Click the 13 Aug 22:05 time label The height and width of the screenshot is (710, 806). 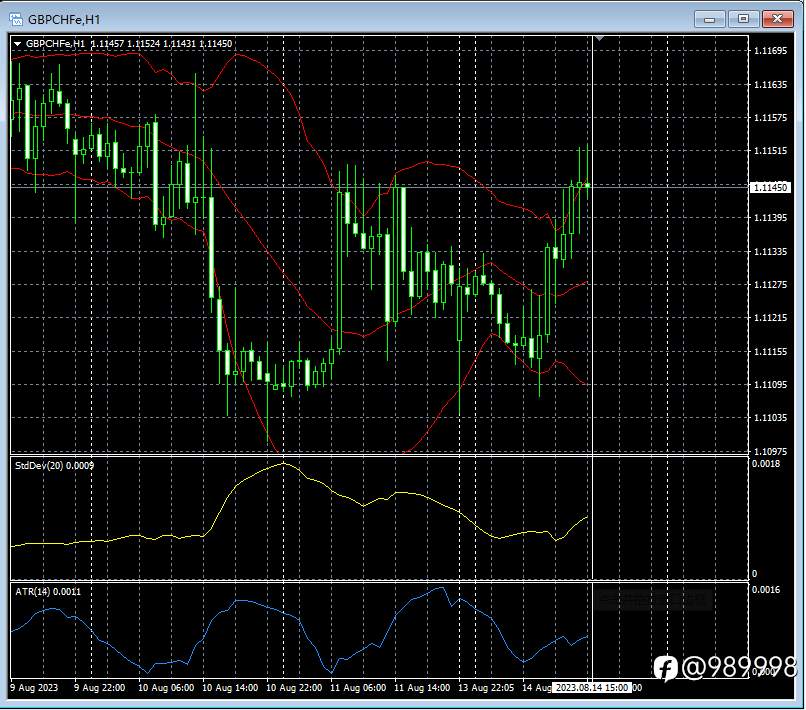point(486,688)
